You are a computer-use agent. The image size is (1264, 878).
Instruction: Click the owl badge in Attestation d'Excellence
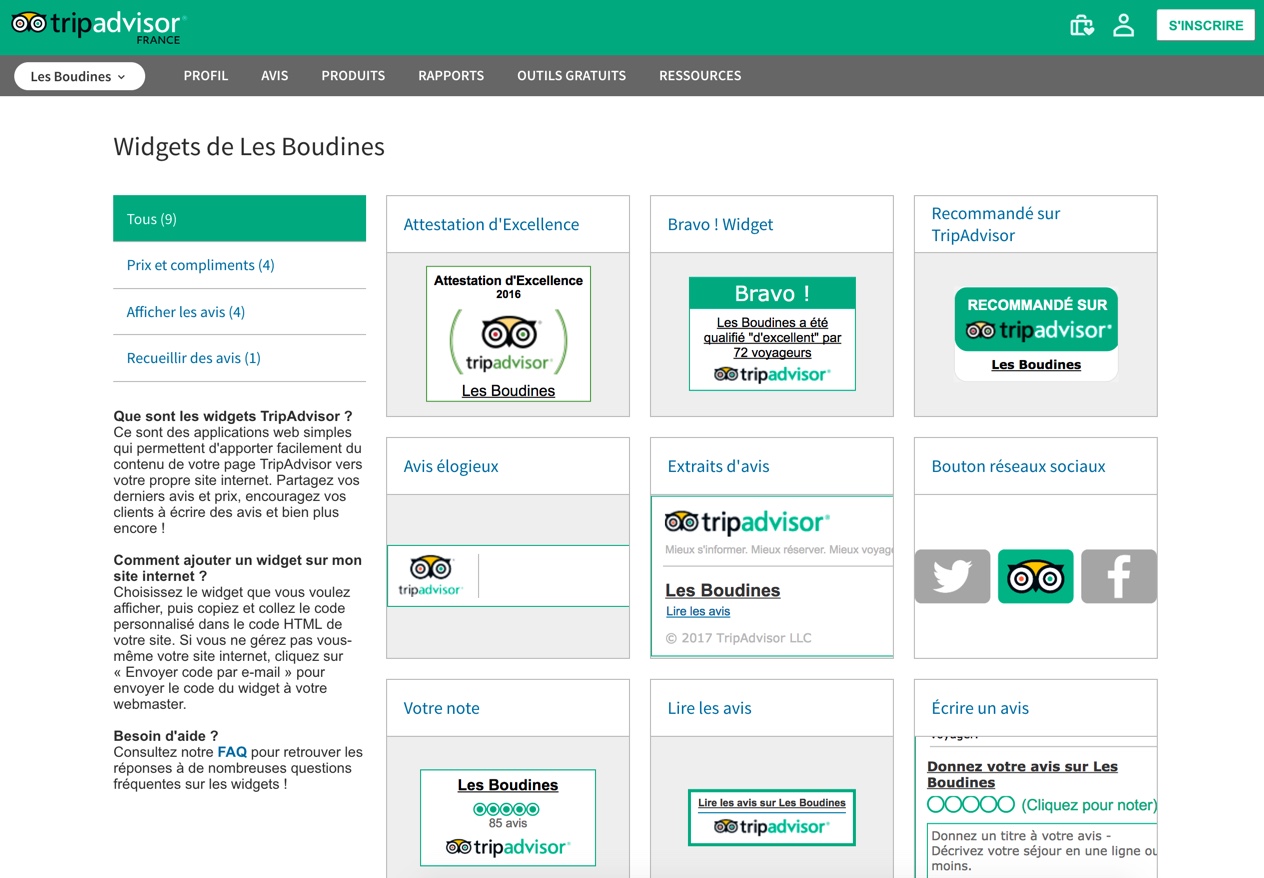[x=508, y=334]
